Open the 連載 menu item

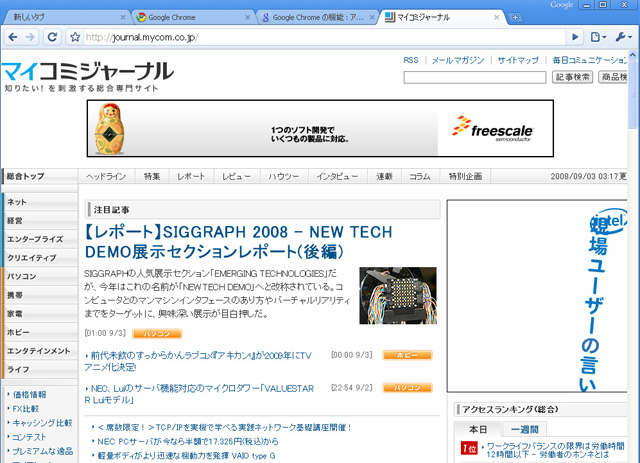(x=384, y=176)
